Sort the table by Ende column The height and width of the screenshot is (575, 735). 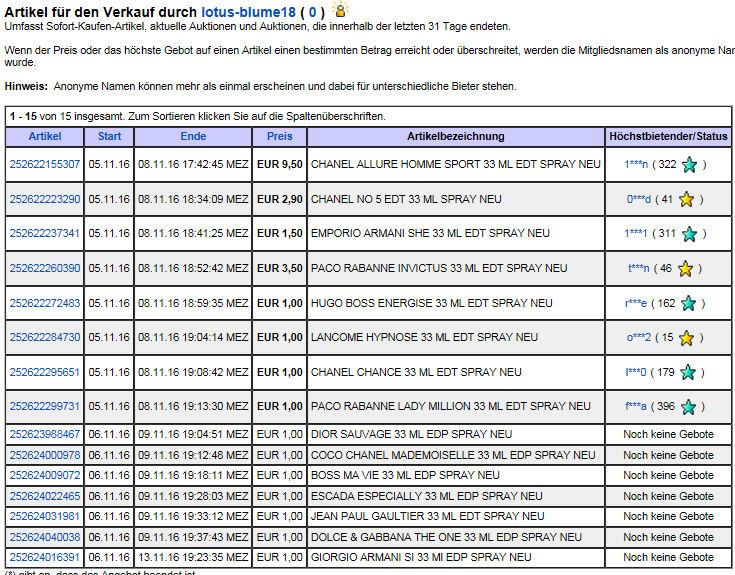pyautogui.click(x=193, y=136)
